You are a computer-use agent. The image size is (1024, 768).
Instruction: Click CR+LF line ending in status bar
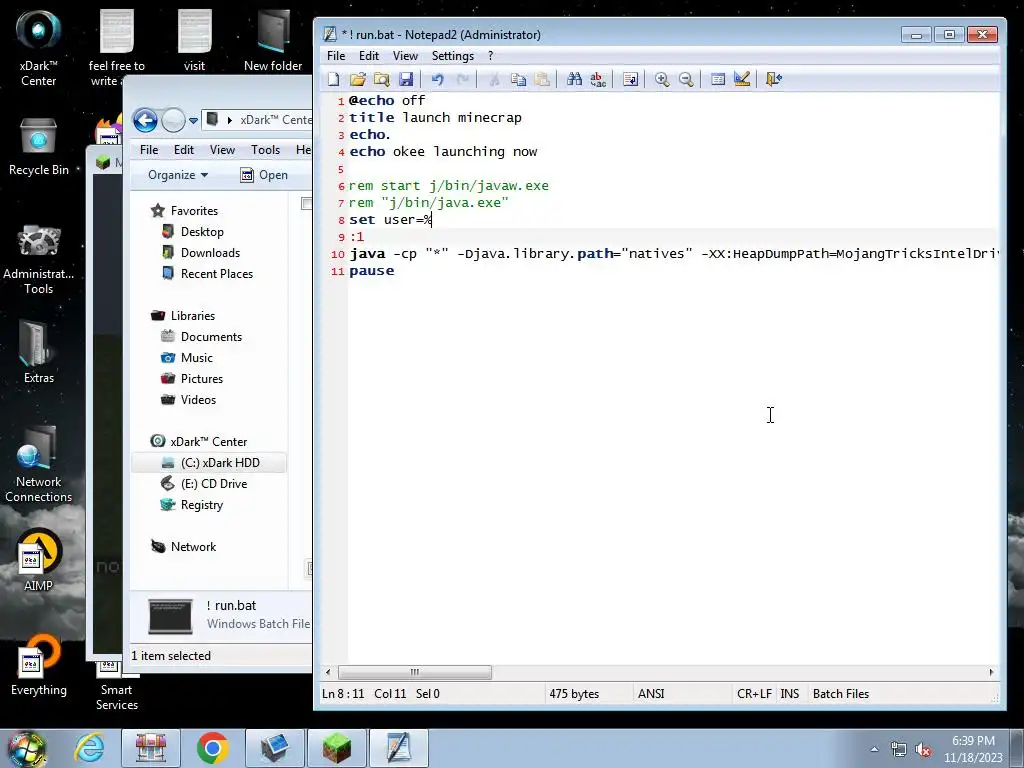[754, 694]
